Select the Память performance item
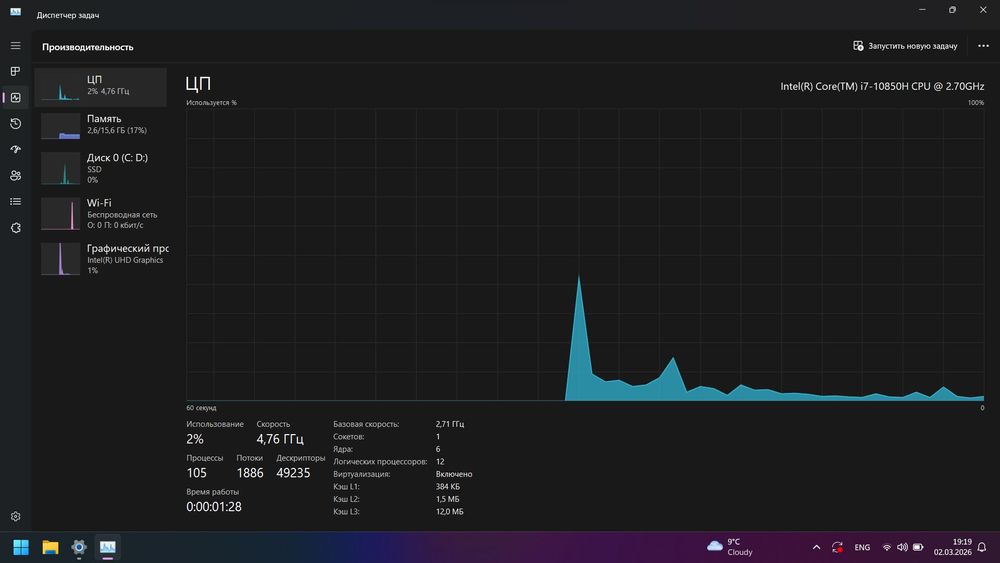 coord(101,126)
